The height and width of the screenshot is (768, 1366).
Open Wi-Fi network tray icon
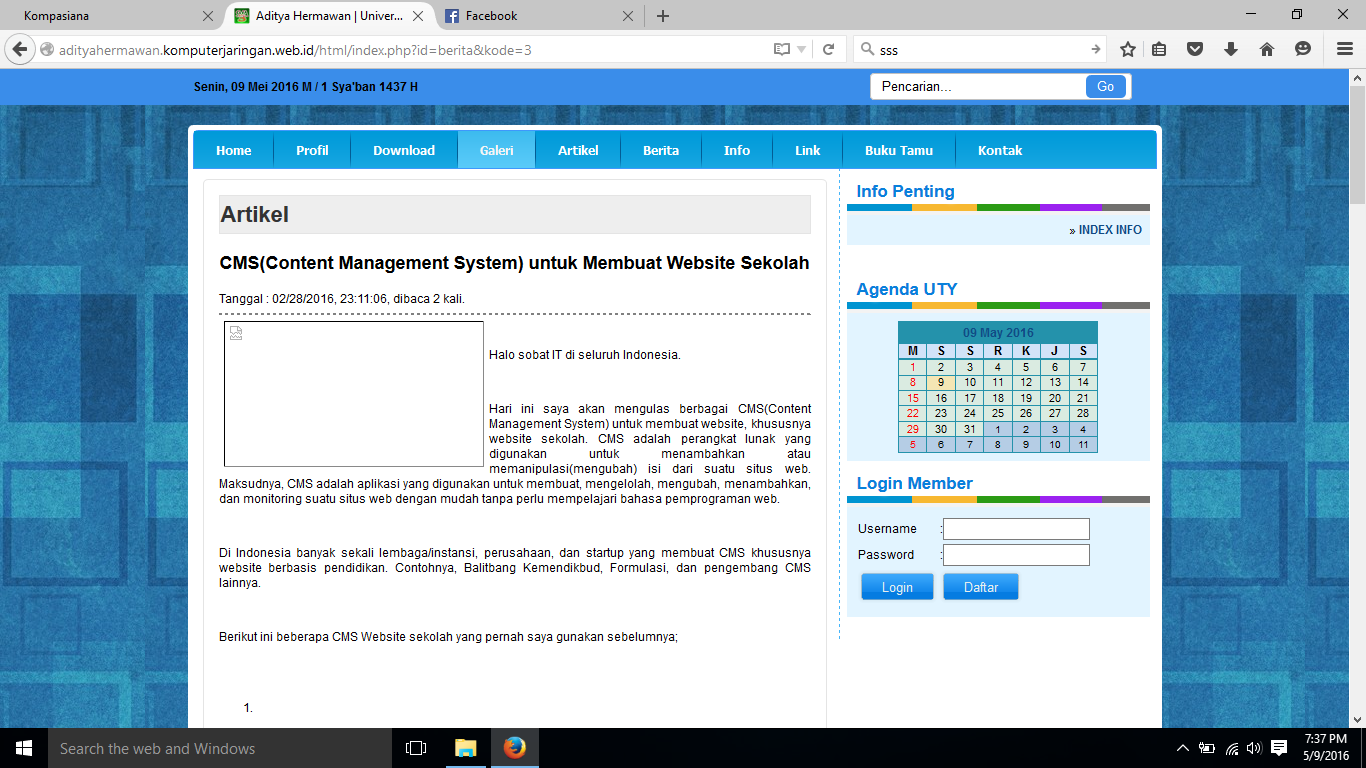[x=1232, y=748]
